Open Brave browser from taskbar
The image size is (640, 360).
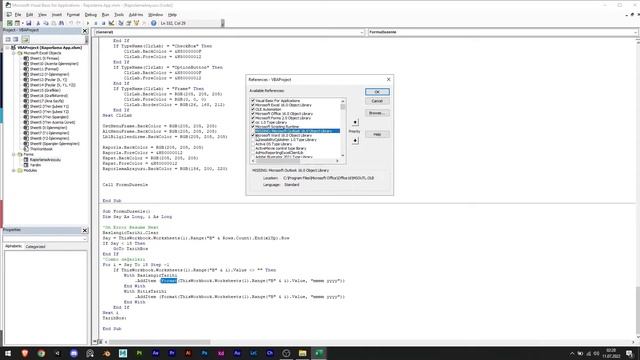24,353
